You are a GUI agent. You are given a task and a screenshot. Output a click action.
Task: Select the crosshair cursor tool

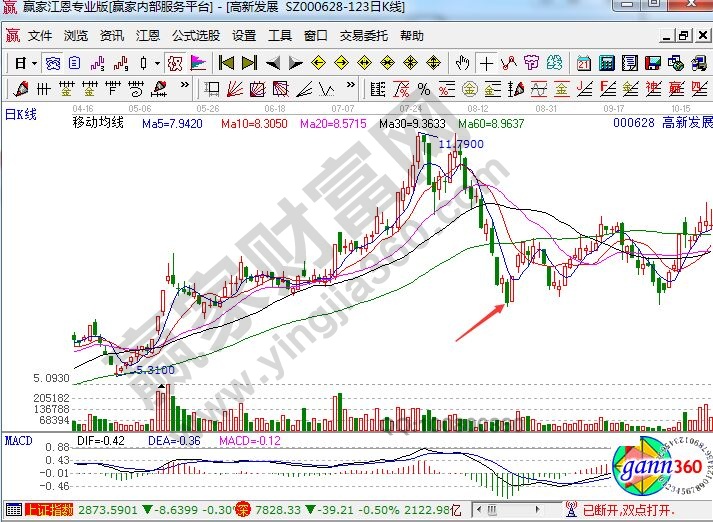485,62
